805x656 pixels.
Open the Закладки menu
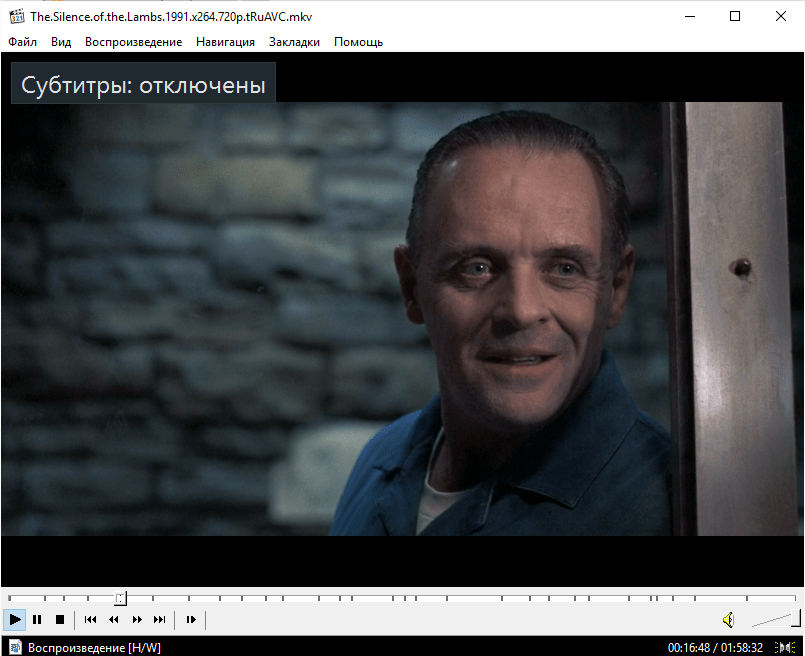pos(294,42)
